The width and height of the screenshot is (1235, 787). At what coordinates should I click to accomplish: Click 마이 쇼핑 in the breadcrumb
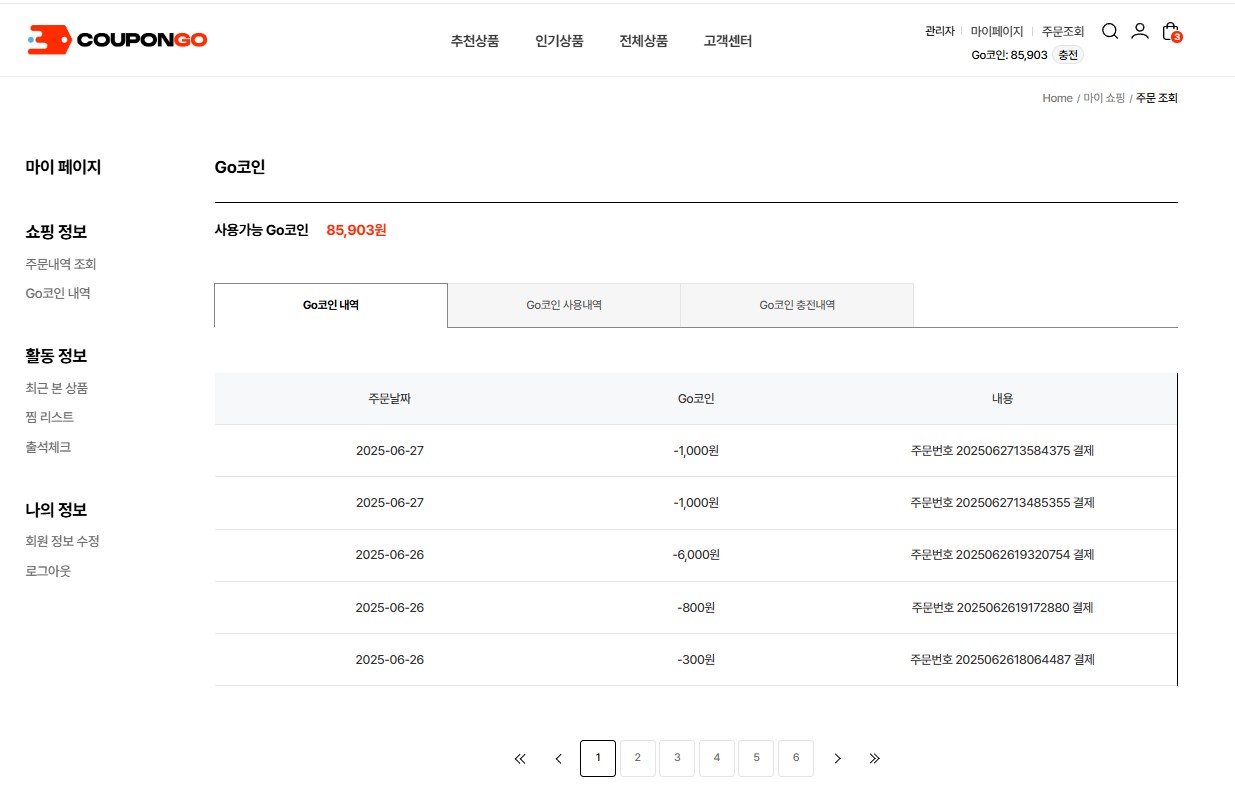pyautogui.click(x=1104, y=98)
